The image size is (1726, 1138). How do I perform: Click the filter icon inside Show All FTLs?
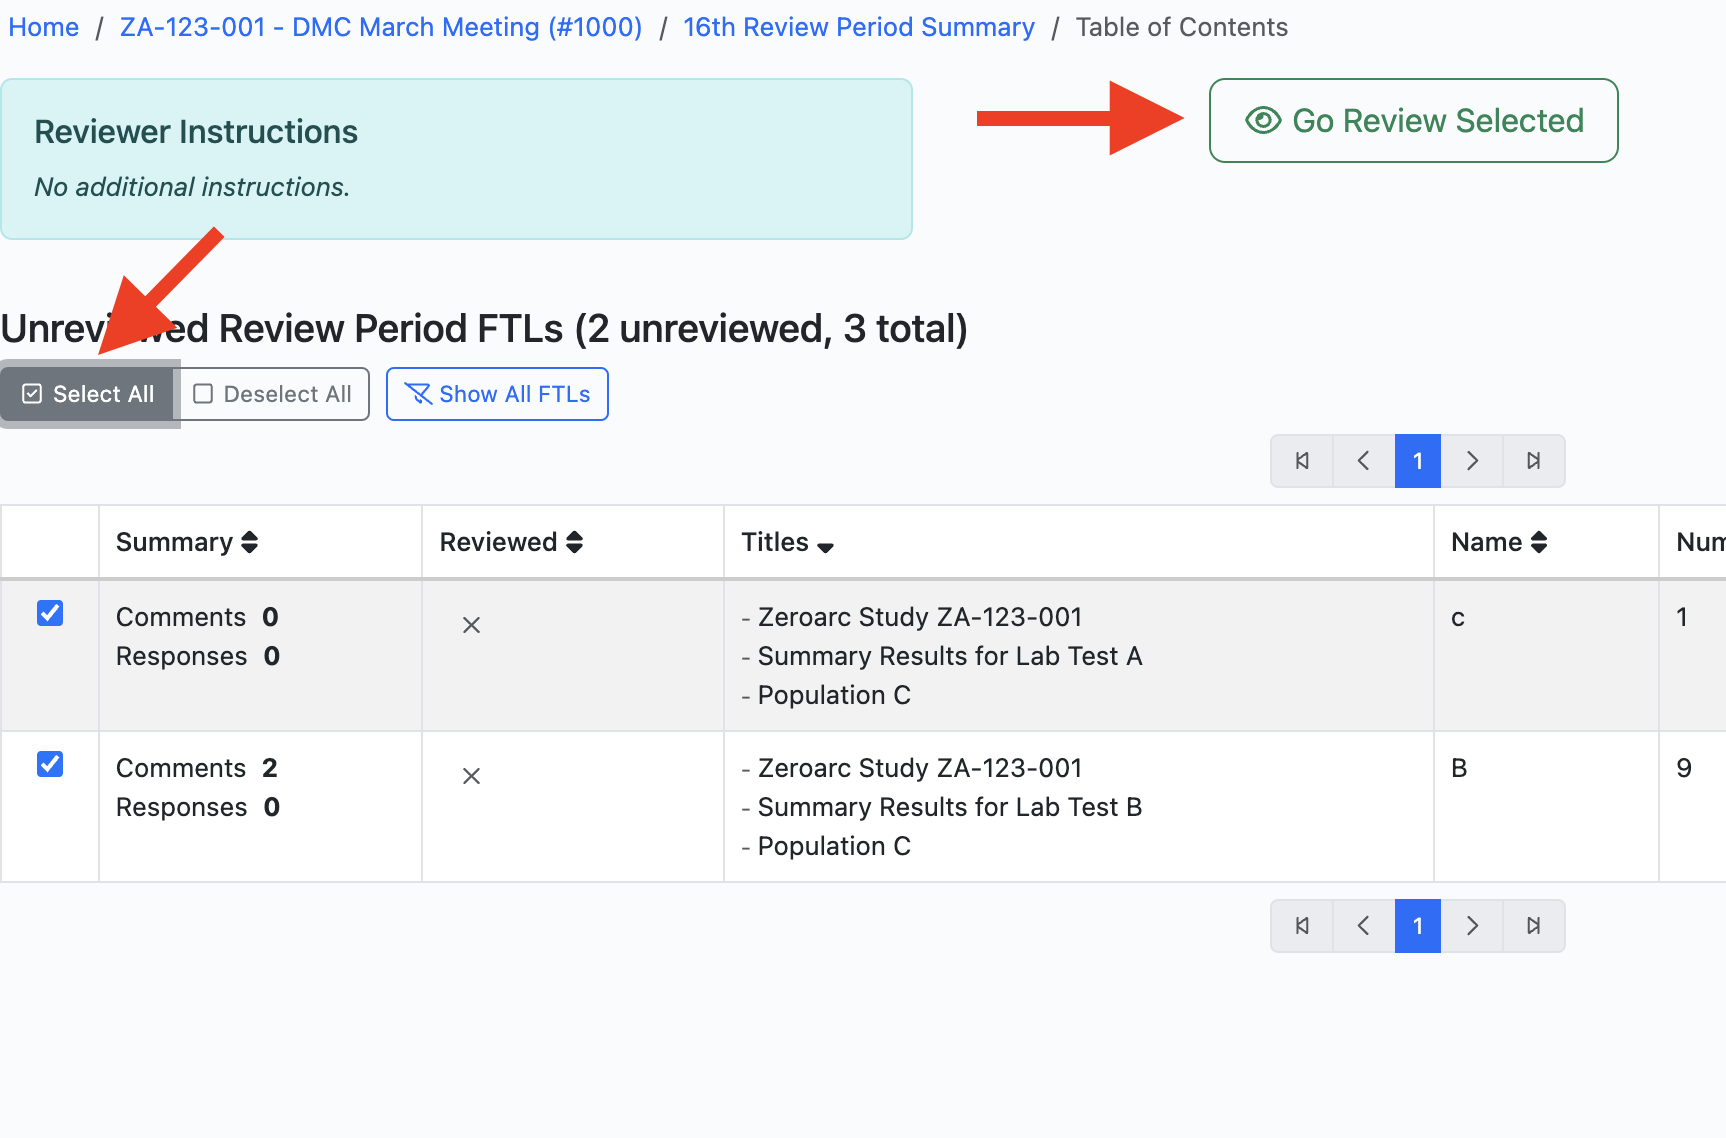[x=420, y=394]
